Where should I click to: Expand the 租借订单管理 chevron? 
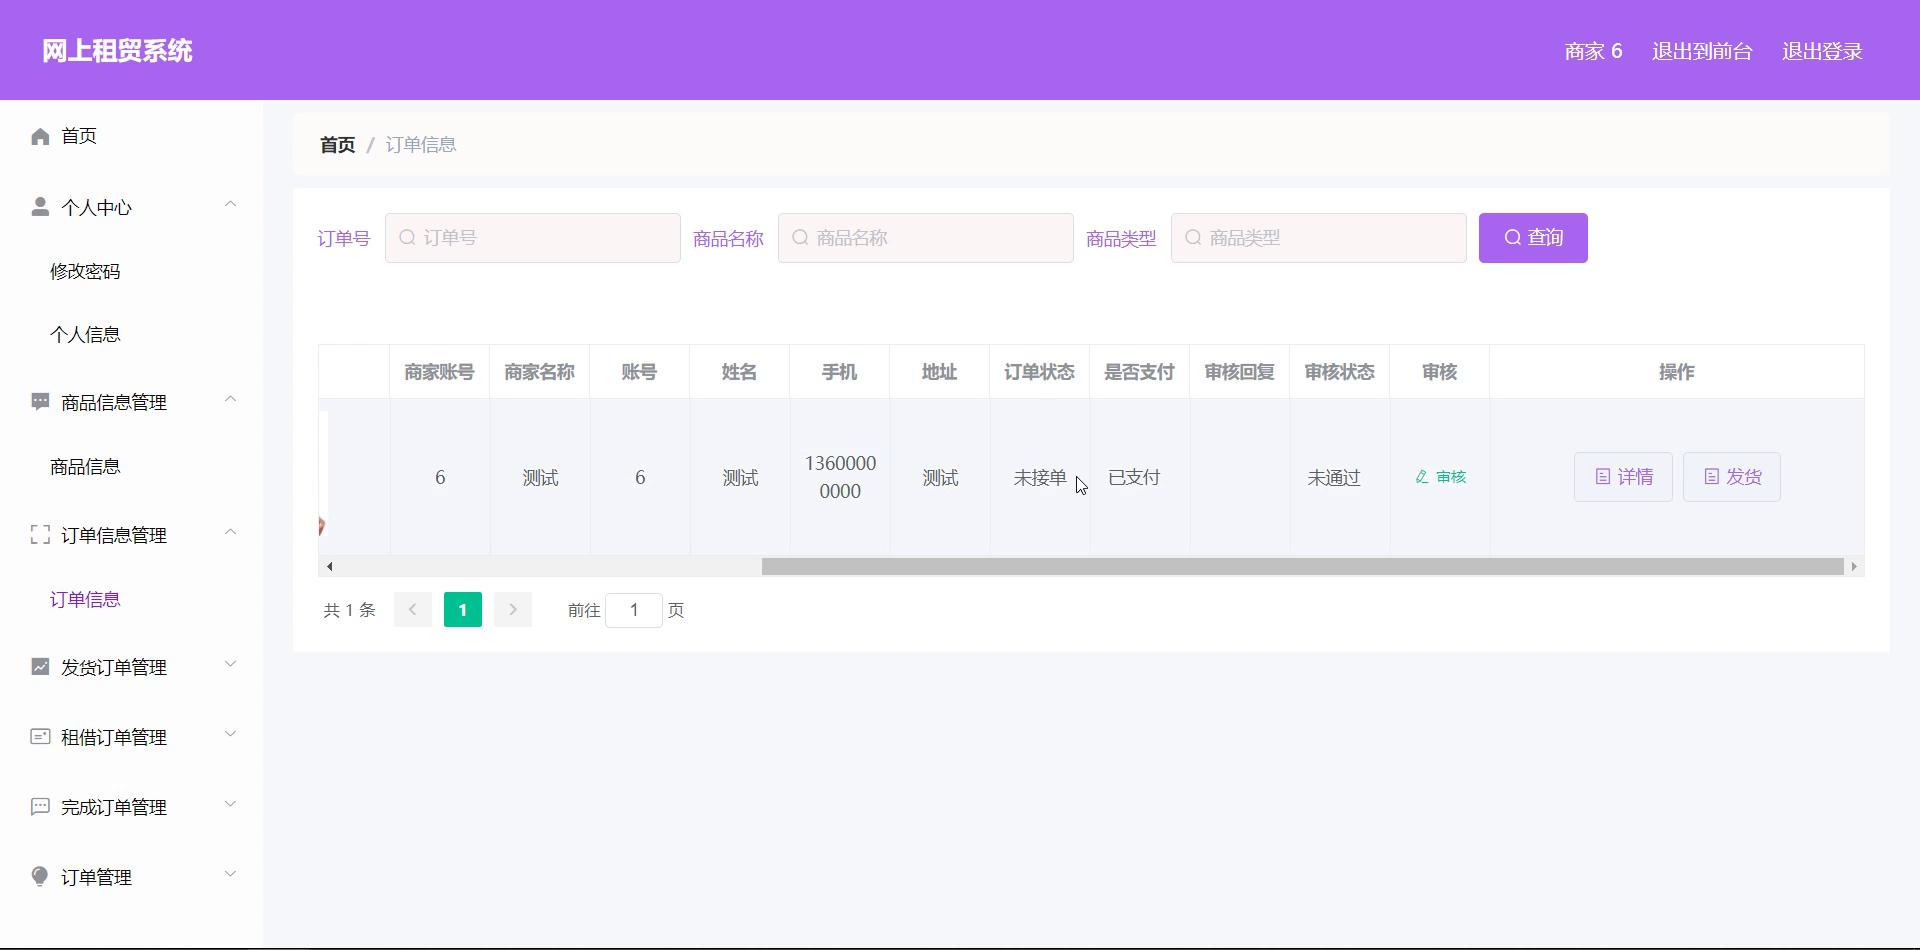[230, 735]
